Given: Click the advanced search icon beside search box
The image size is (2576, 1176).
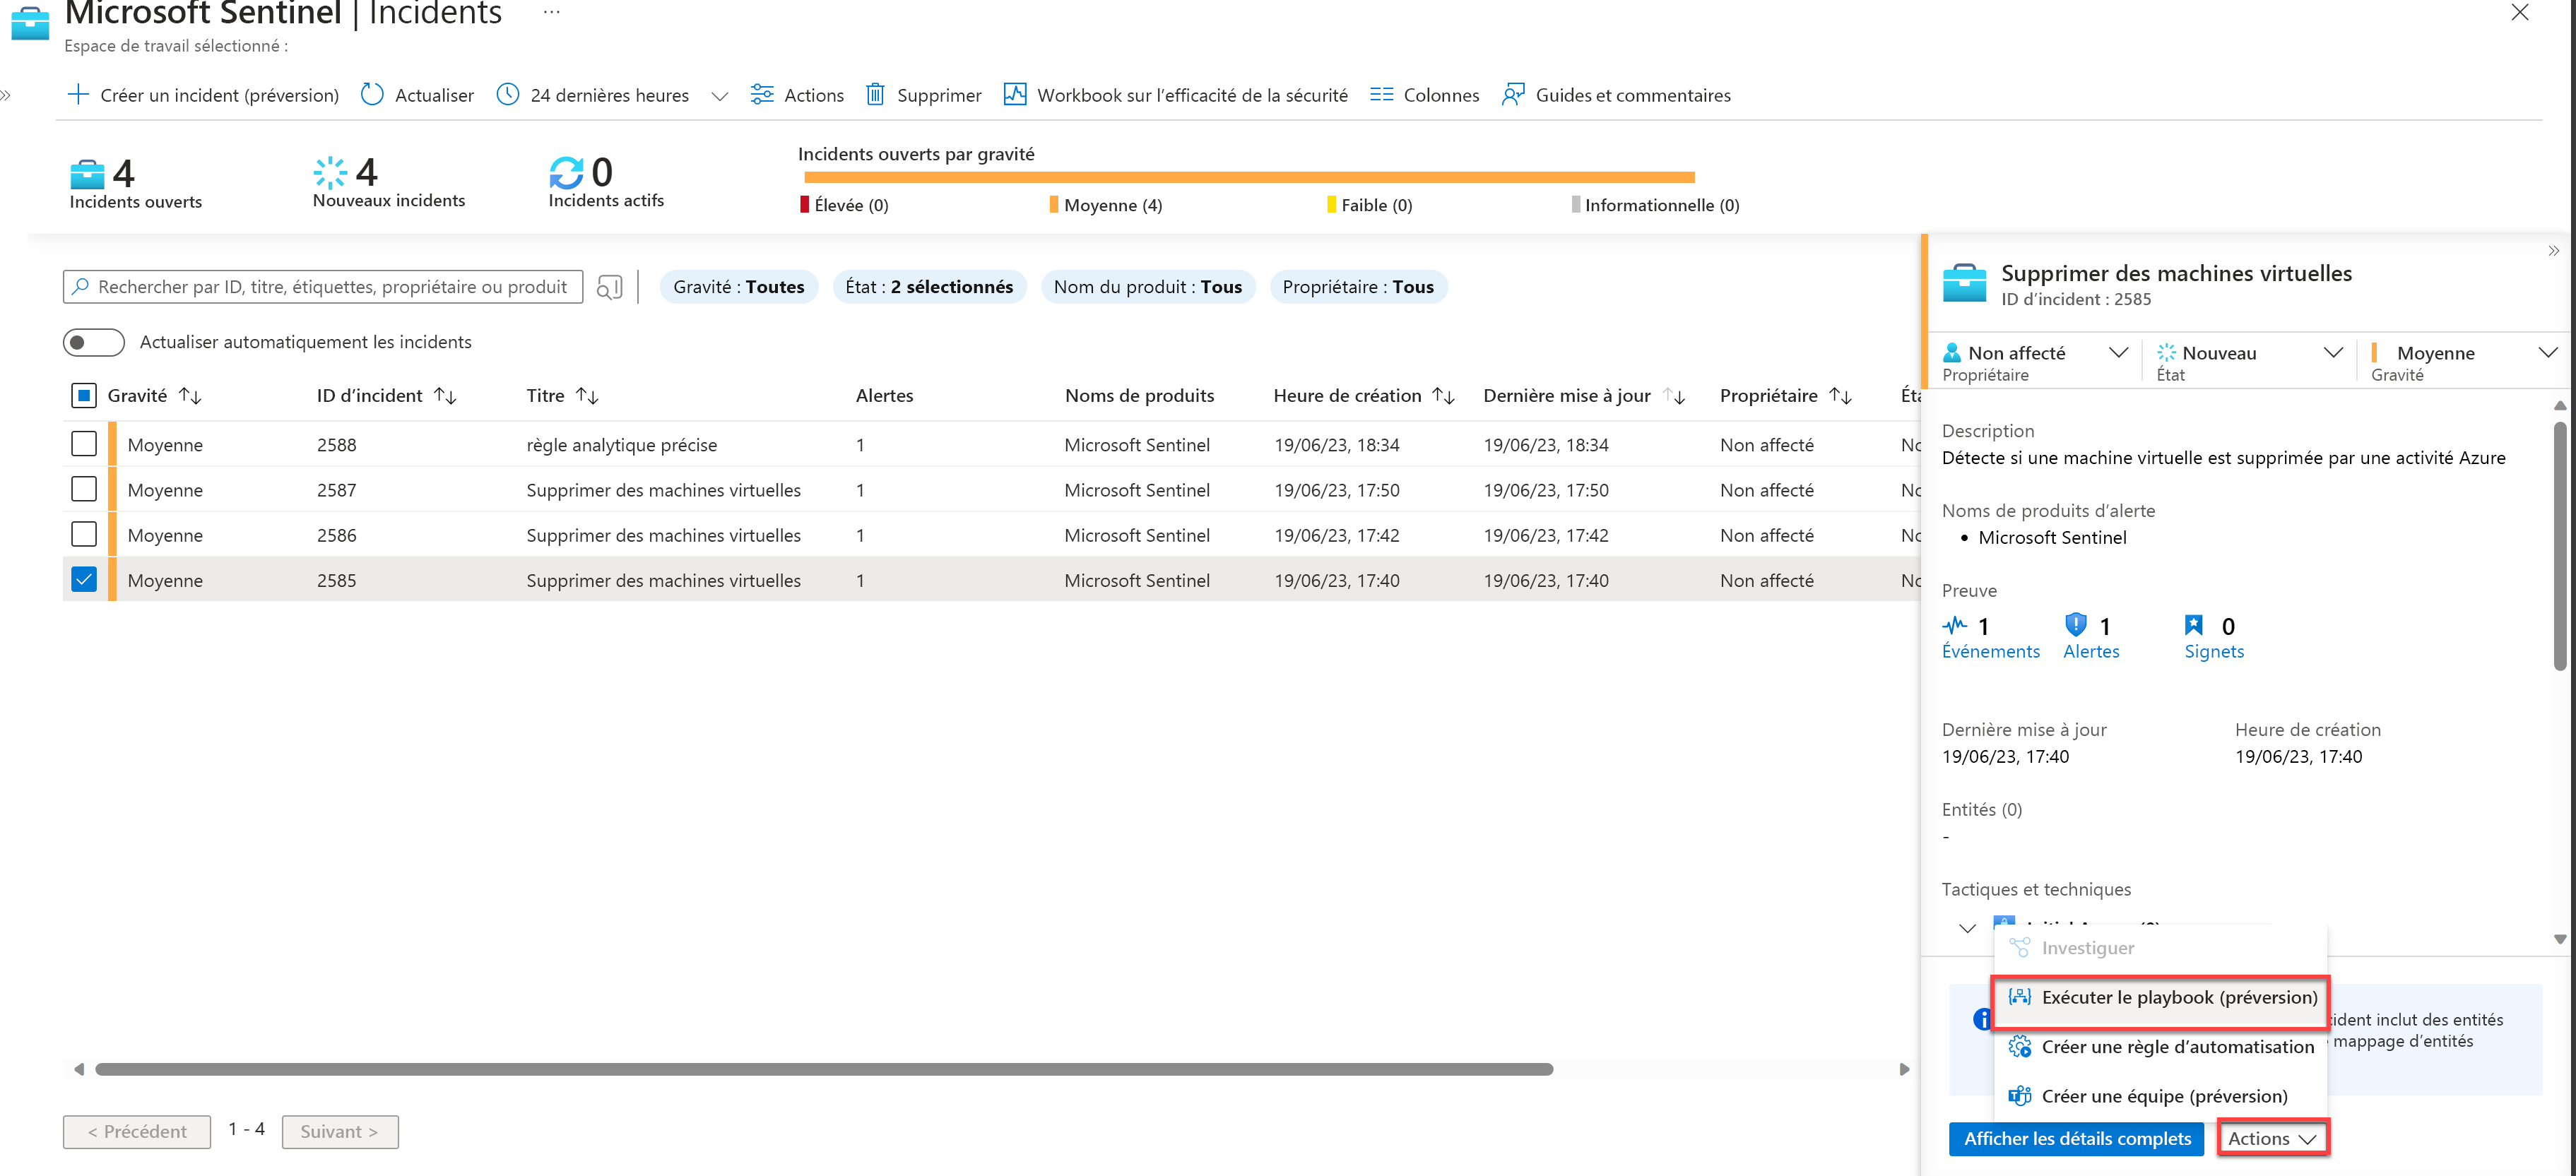Looking at the screenshot, I should pos(609,288).
